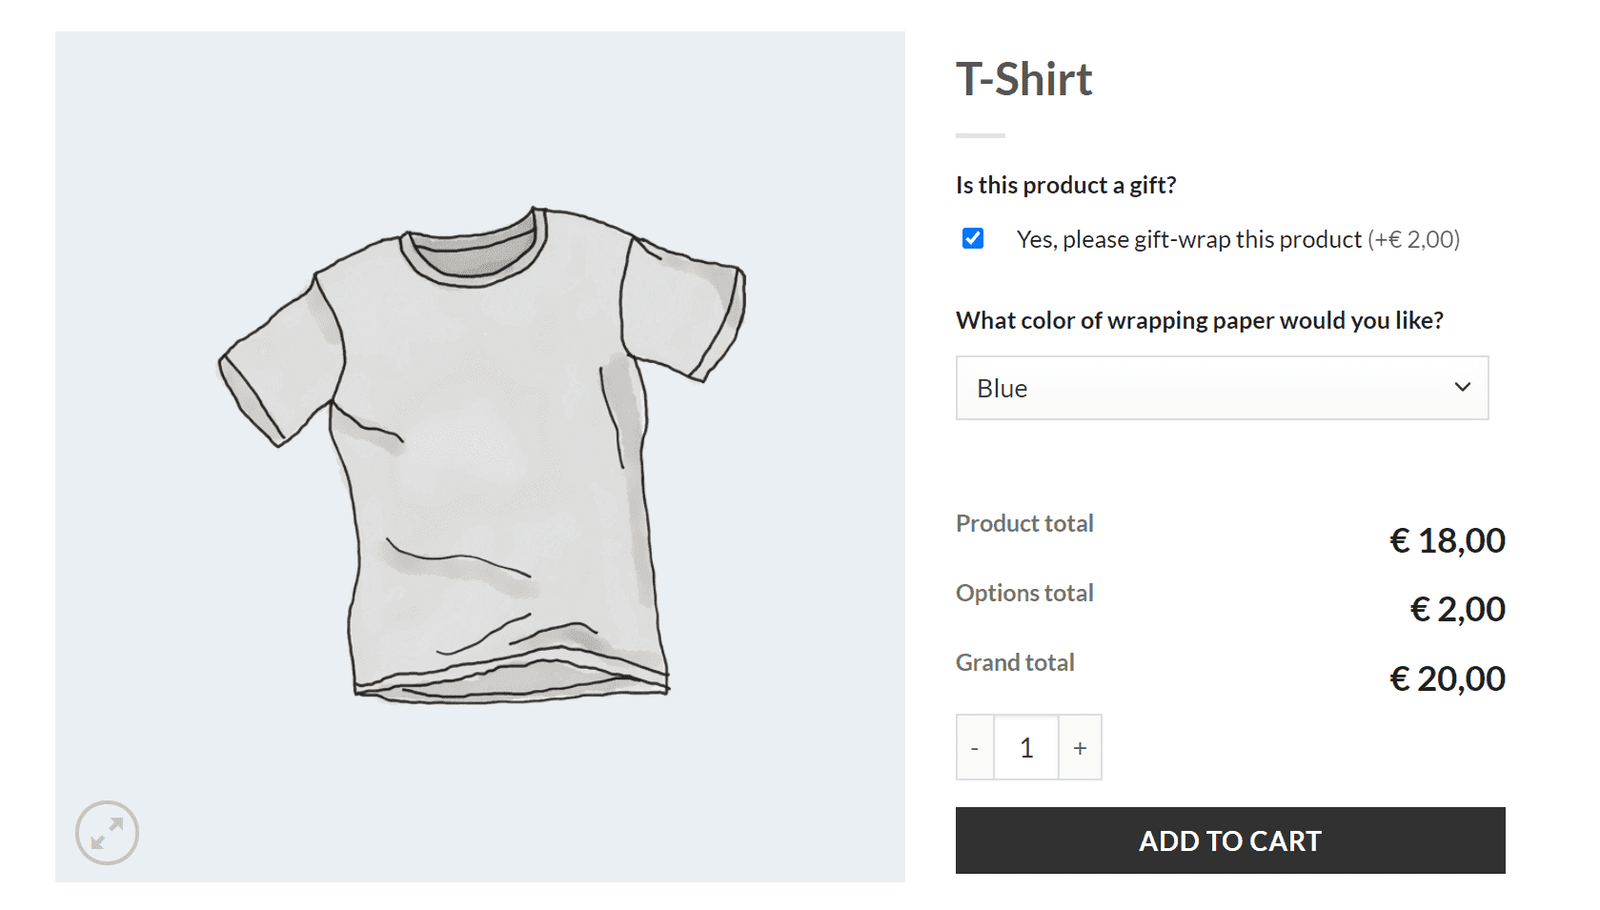Click the "Is this product a gift?" heading
Screen dimensions: 1600x910
click(1066, 185)
